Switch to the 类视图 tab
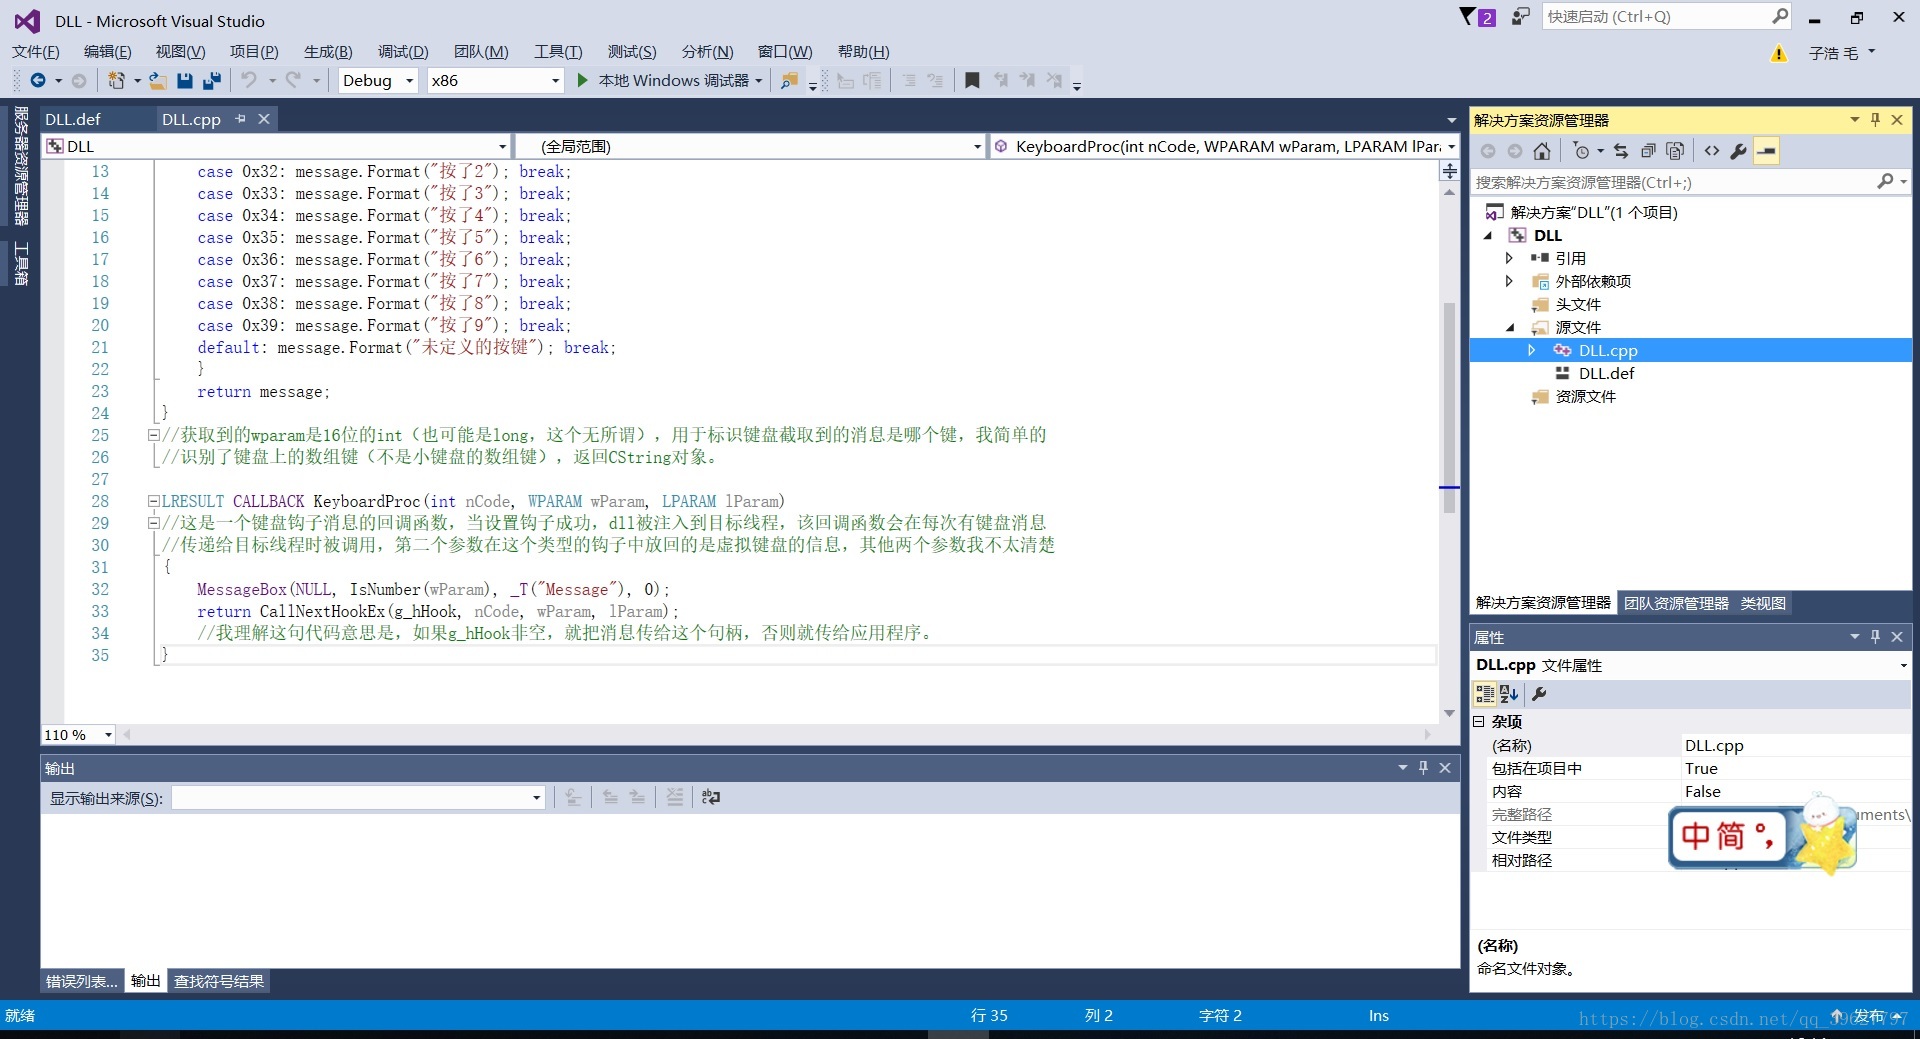Image resolution: width=1920 pixels, height=1039 pixels. pos(1763,604)
